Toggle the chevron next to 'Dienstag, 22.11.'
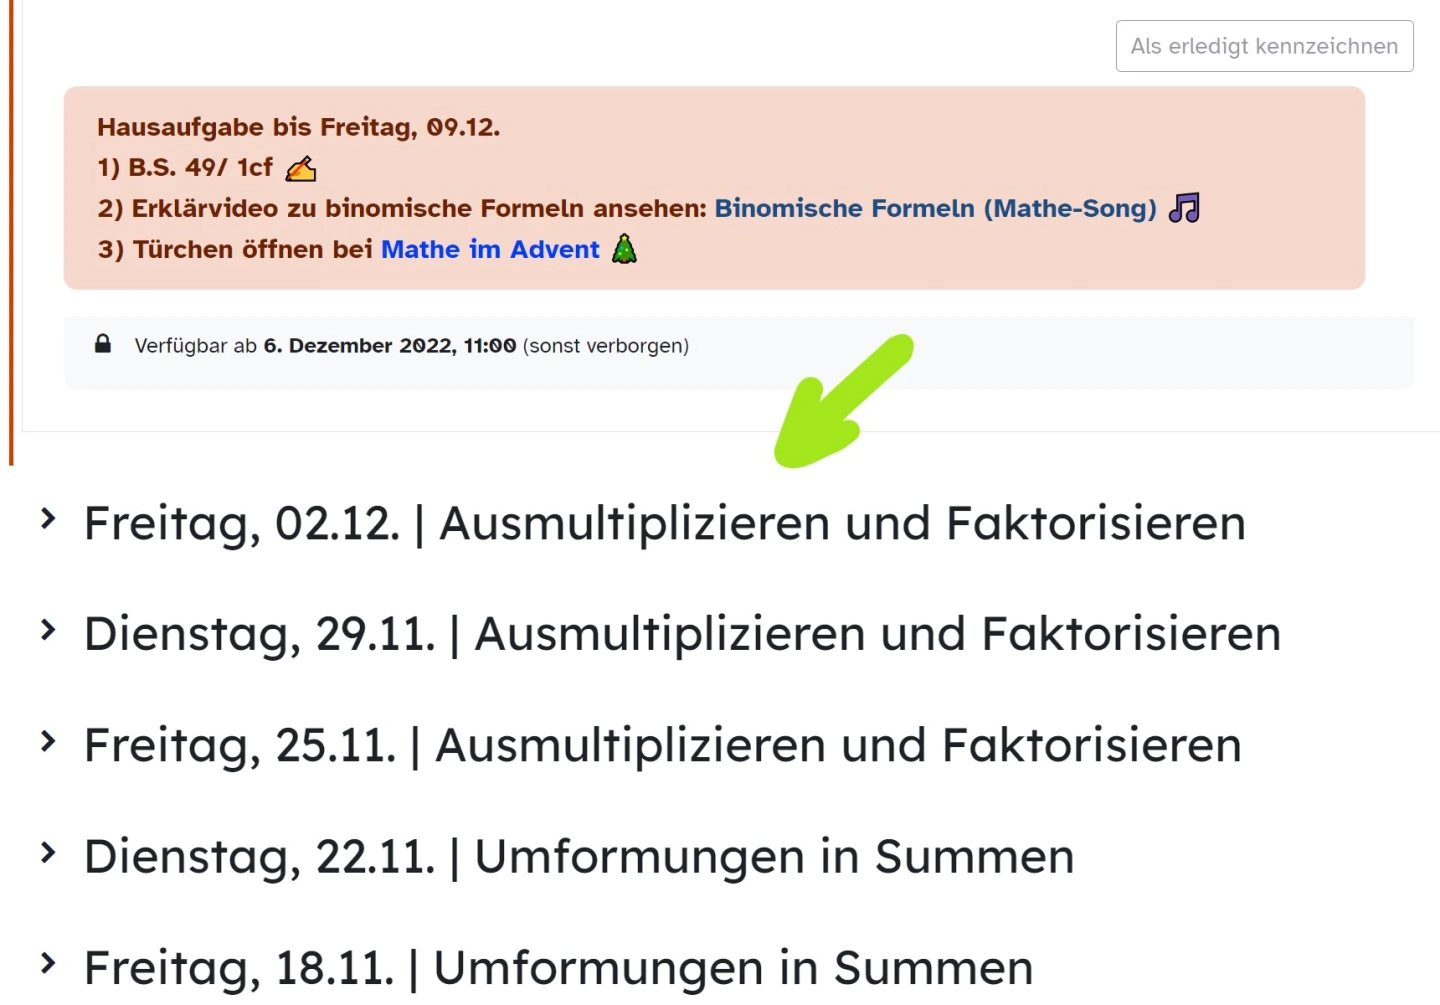The image size is (1440, 1005). pyautogui.click(x=47, y=852)
